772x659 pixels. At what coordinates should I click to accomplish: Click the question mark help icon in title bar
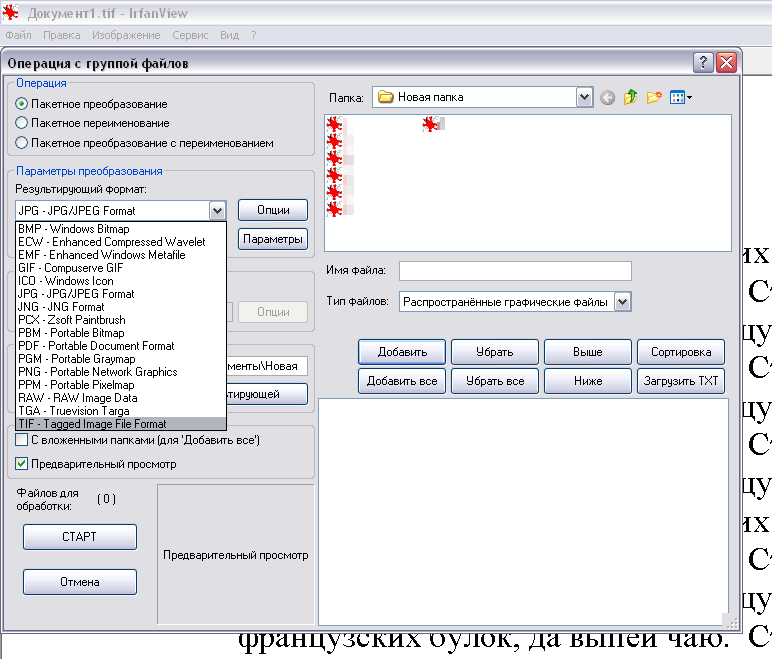(702, 63)
